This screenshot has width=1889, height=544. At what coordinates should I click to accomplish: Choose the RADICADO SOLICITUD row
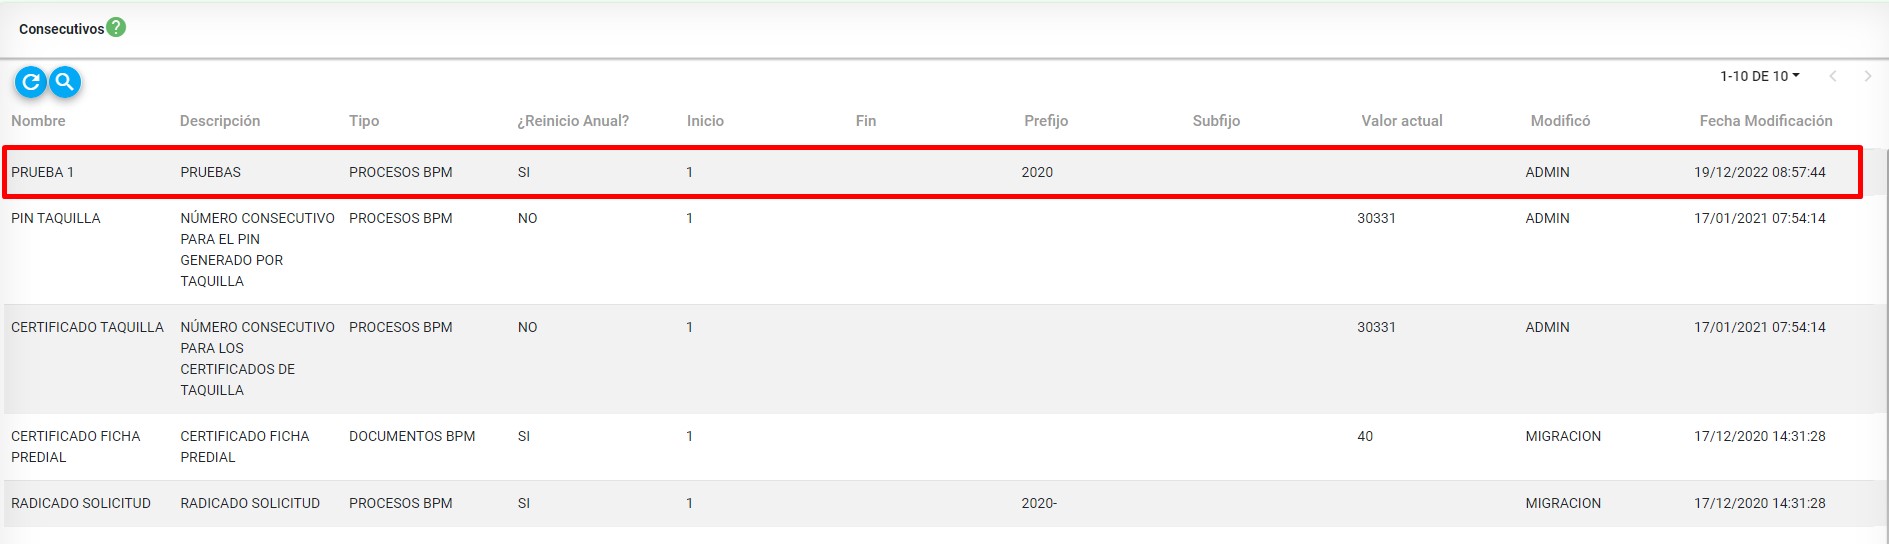(x=81, y=503)
